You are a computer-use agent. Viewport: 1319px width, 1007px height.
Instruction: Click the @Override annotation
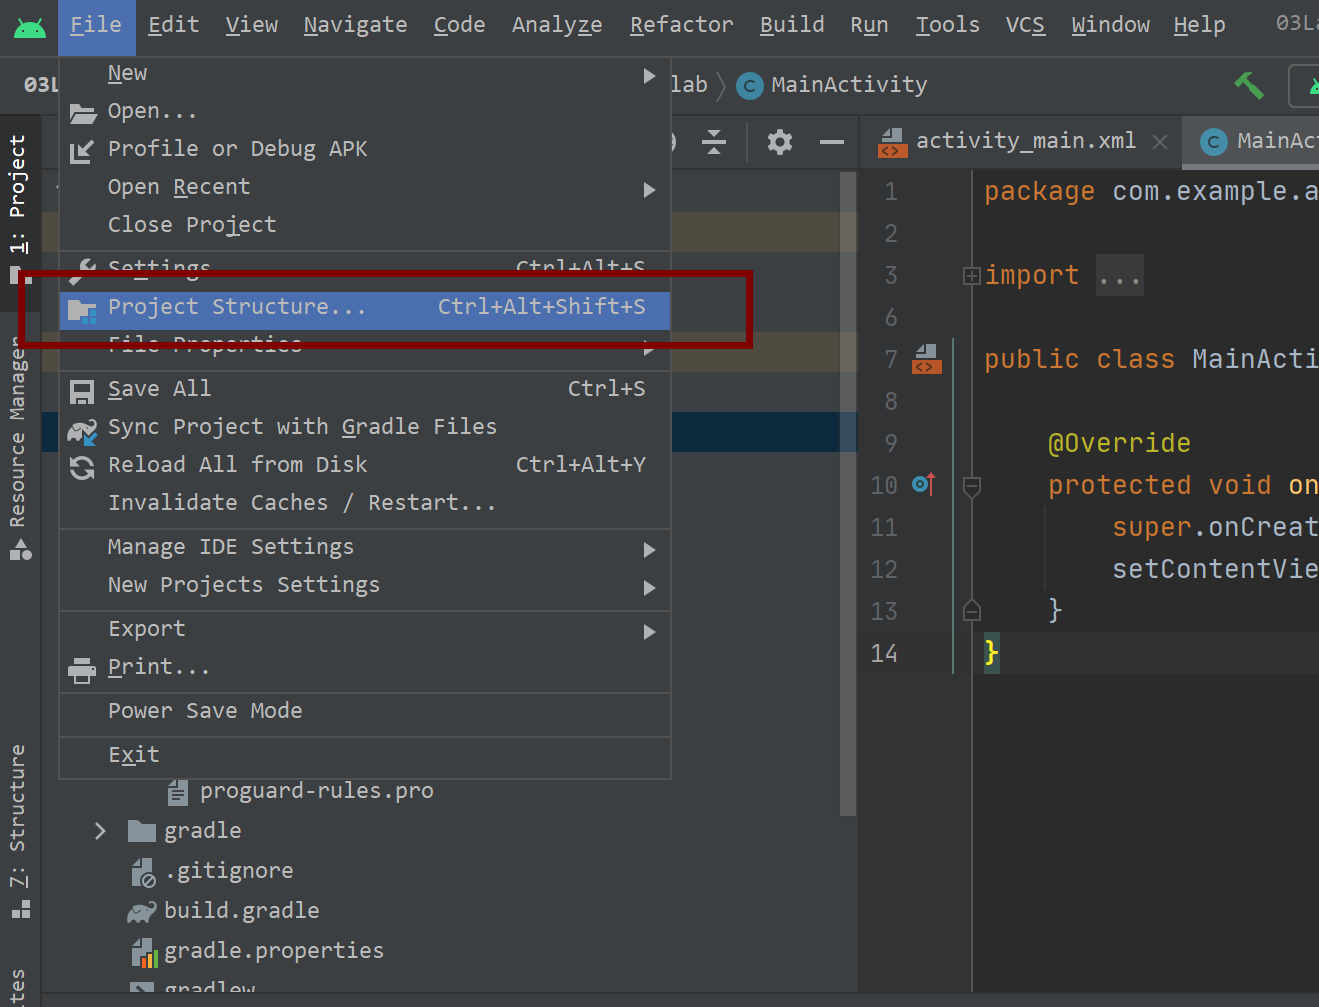click(1119, 444)
